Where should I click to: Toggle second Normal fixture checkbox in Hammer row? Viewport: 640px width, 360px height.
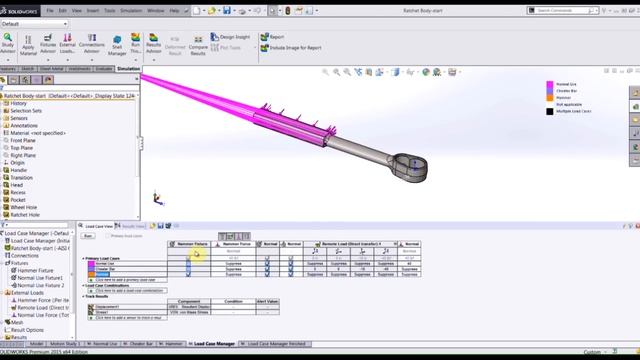pos(291,274)
